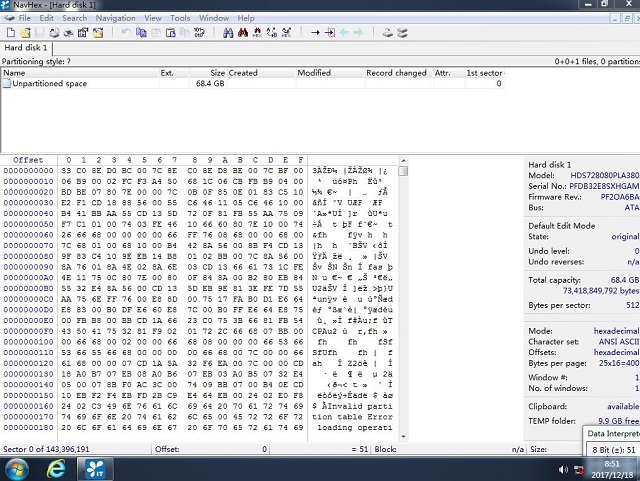Select the Hard disk 1 tab
Viewport: 640px width, 481px height.
(26, 48)
